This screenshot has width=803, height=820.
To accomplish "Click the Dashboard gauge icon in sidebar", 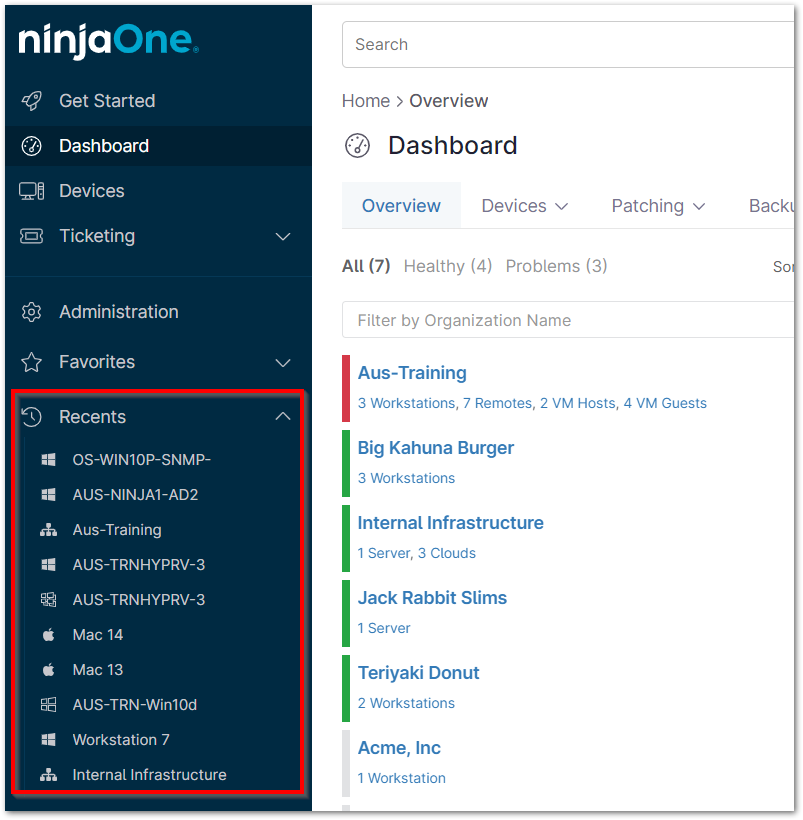I will 32,146.
